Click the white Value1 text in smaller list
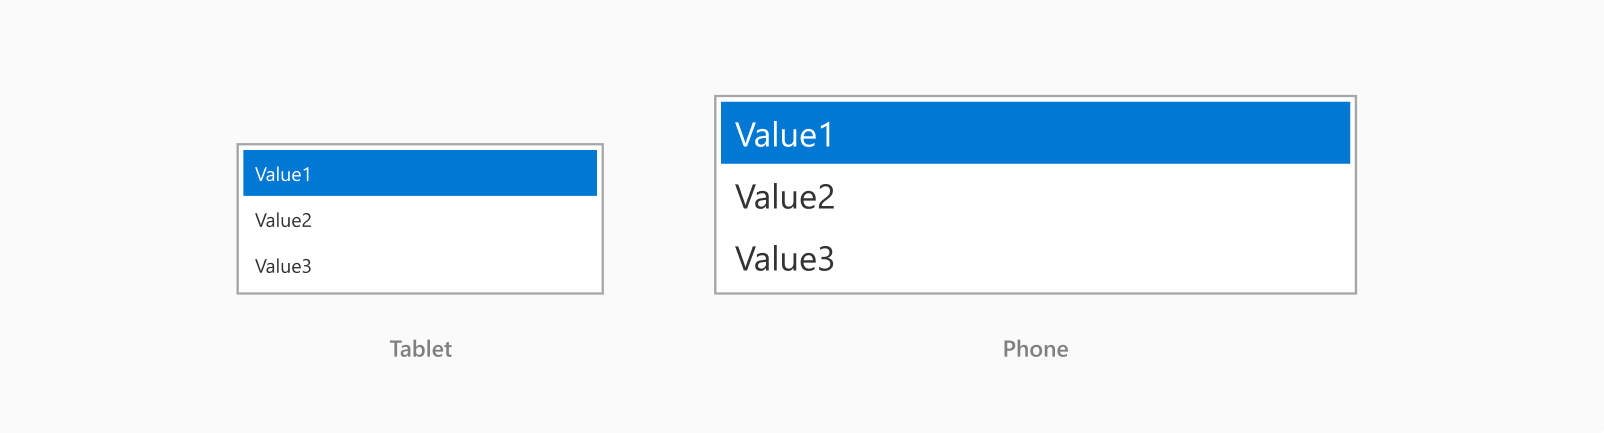Viewport: 1604px width, 433px height. [x=283, y=174]
